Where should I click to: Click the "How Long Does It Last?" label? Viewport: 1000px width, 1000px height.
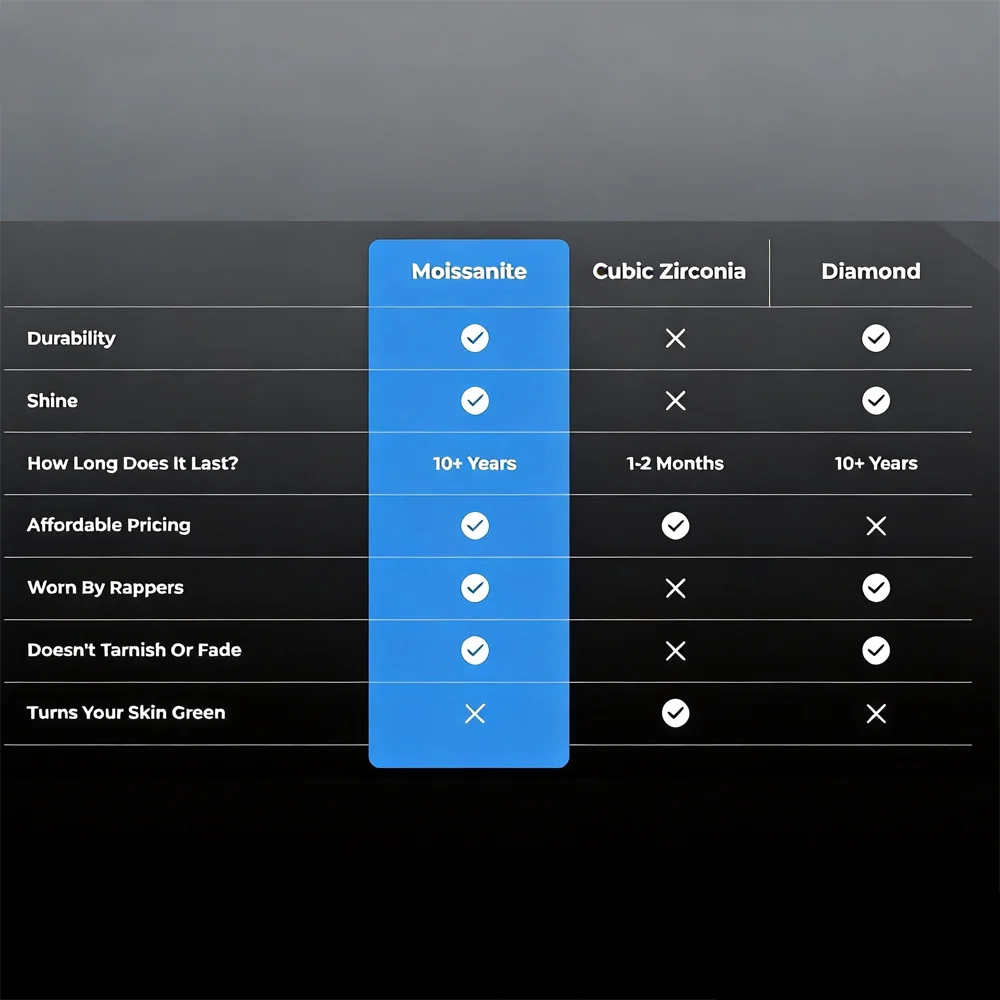tap(132, 463)
